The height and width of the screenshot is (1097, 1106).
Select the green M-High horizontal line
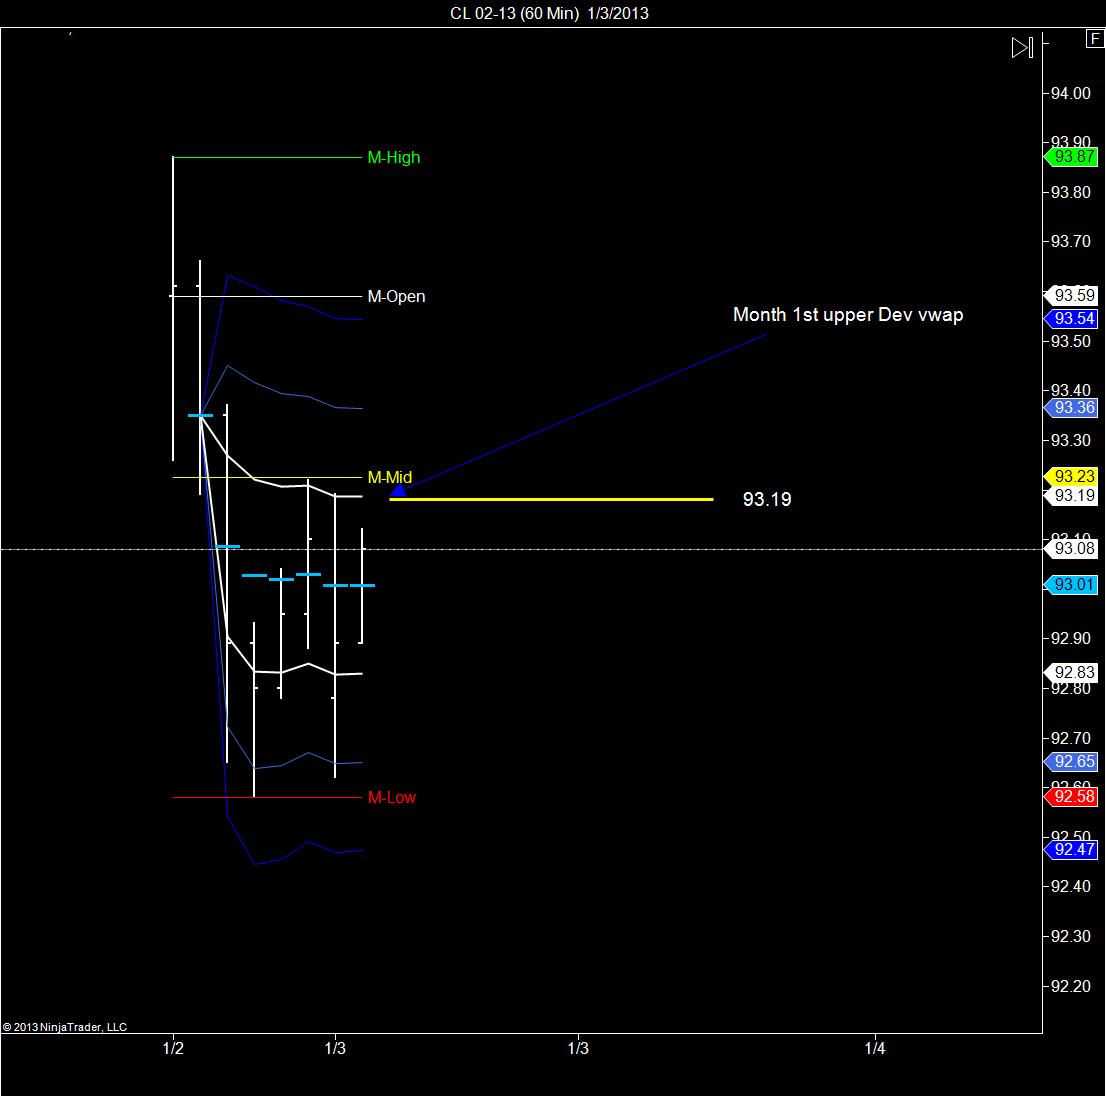(x=267, y=157)
